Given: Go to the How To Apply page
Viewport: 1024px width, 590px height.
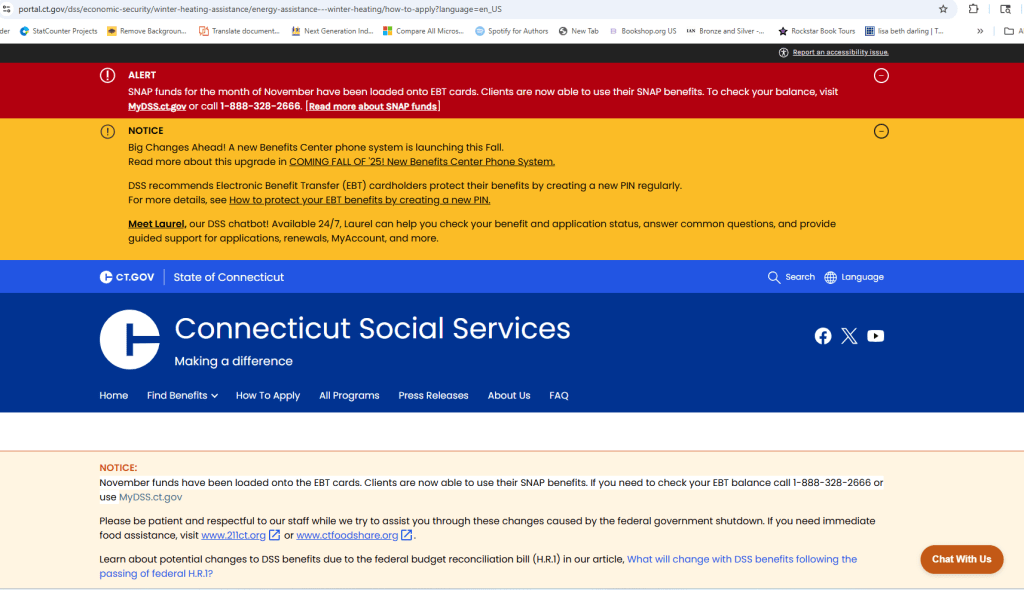Looking at the screenshot, I should point(267,396).
